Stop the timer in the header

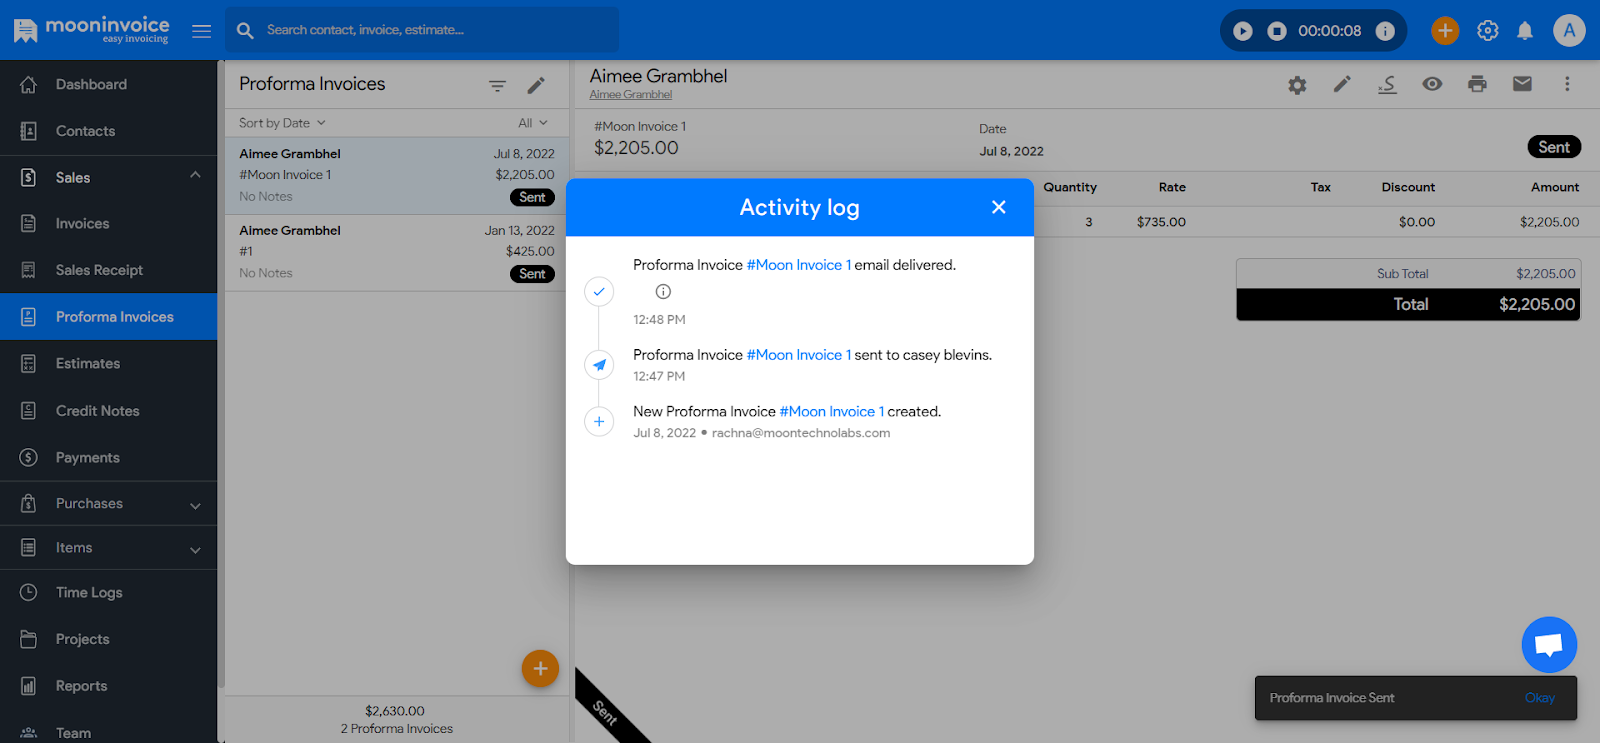(x=1277, y=31)
